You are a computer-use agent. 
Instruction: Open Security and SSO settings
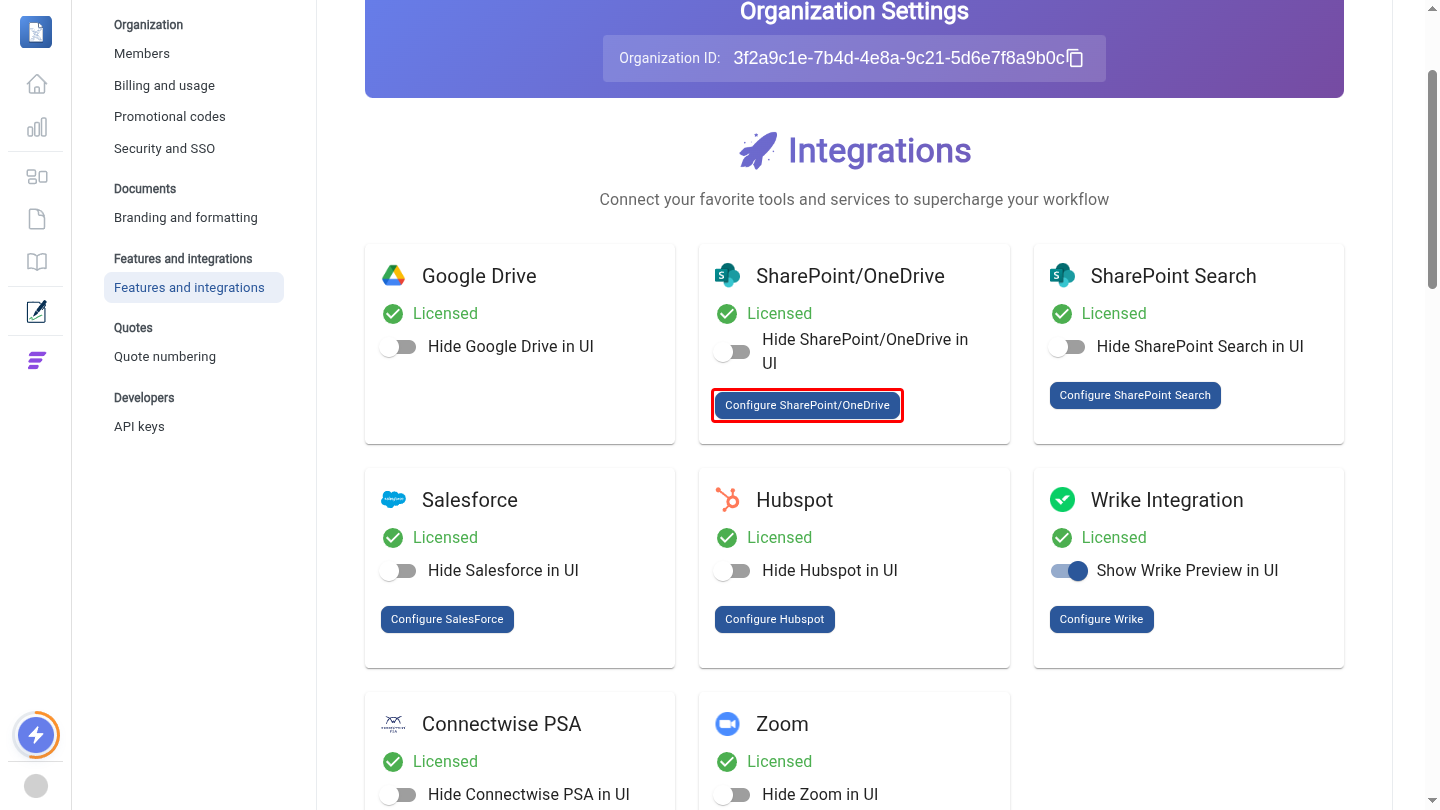(x=164, y=149)
